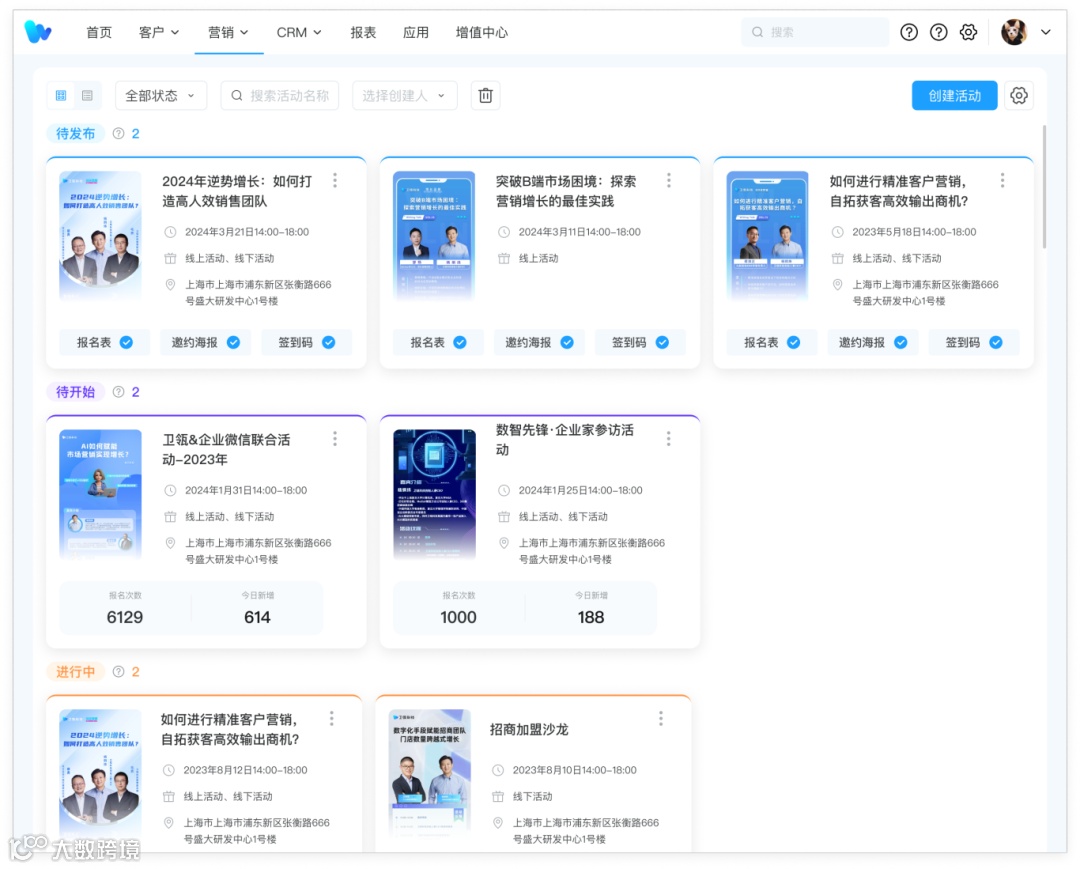Expand the account dropdown arrow beside avatar
Image resolution: width=1080 pixels, height=869 pixels.
pyautogui.click(x=1046, y=32)
